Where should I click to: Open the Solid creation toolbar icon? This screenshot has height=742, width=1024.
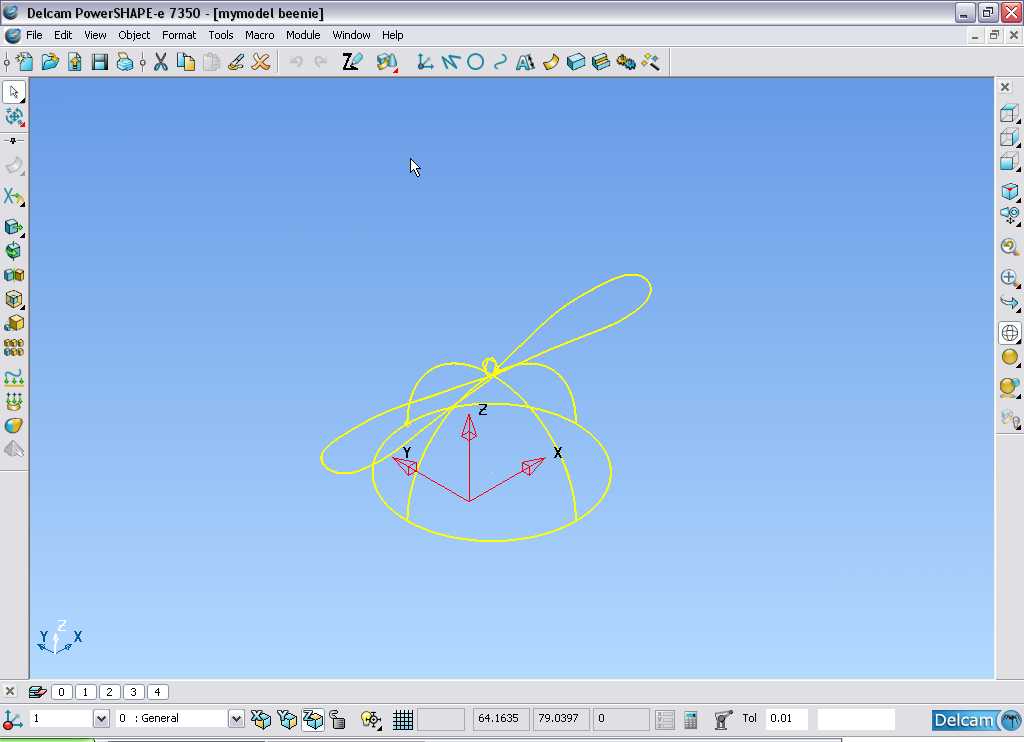tap(575, 62)
